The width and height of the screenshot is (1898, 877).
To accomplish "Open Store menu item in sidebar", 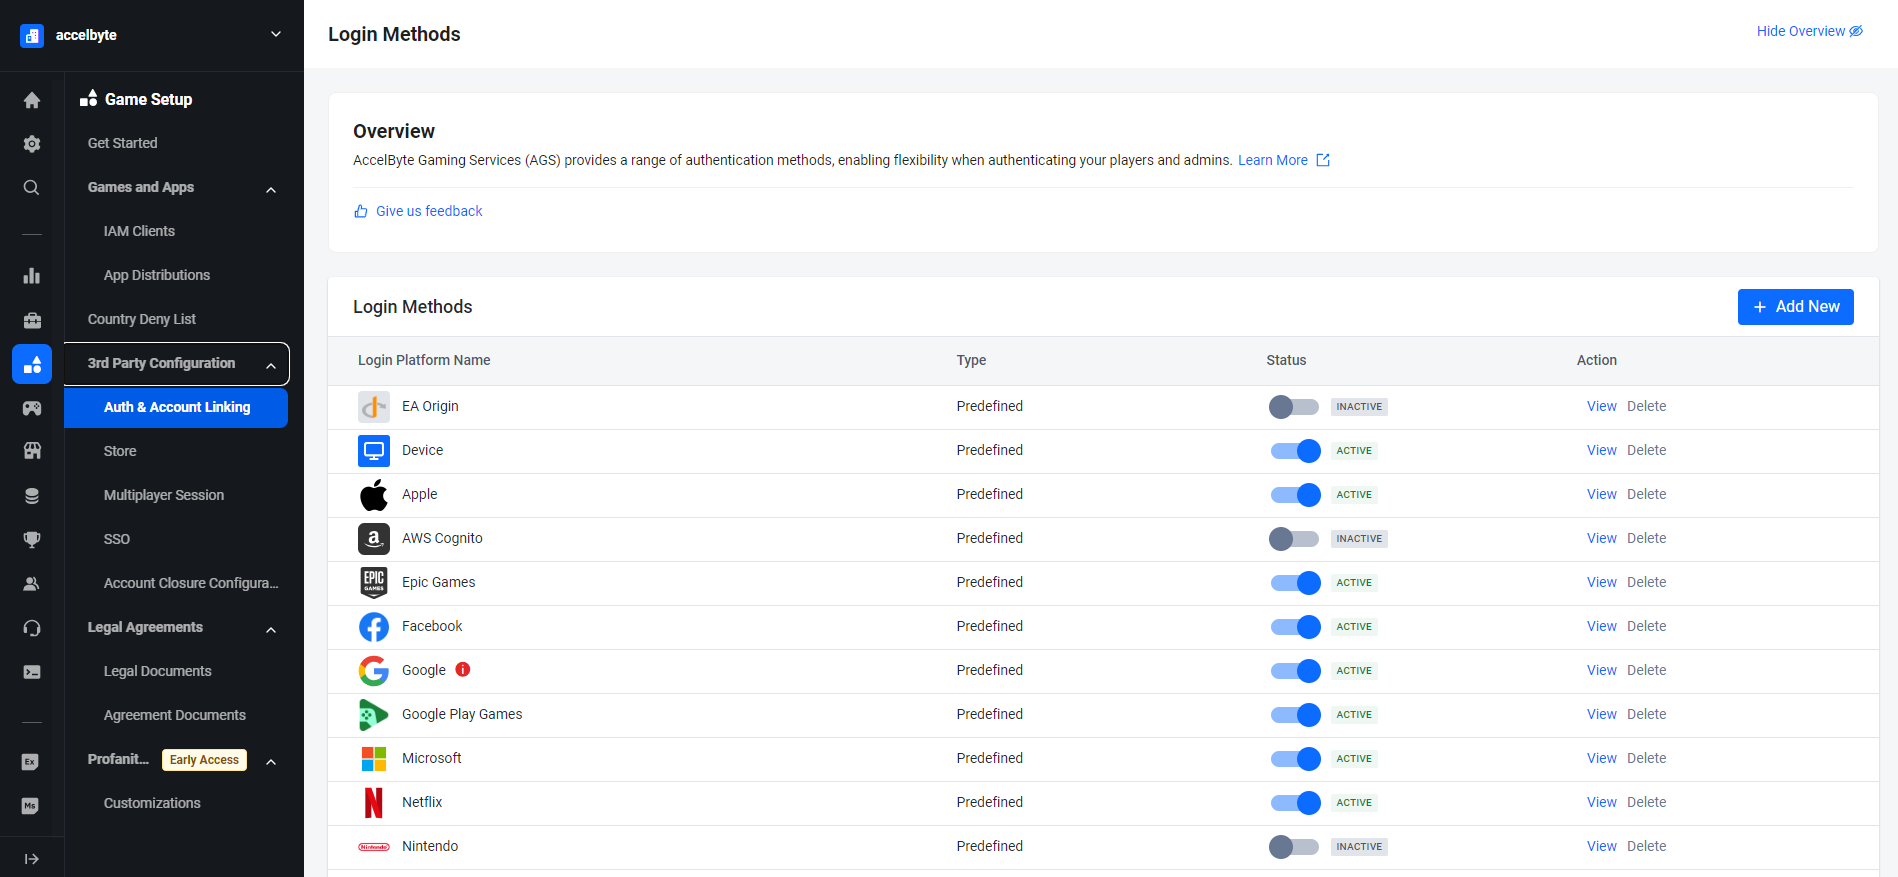I will click(120, 451).
